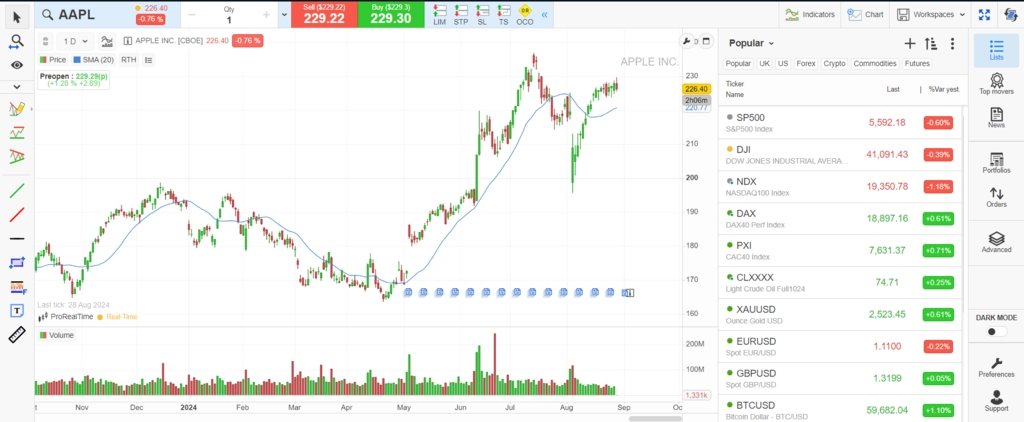Open Preferences from the sidebar
Viewport: 1024px width, 422px height.
[996, 368]
